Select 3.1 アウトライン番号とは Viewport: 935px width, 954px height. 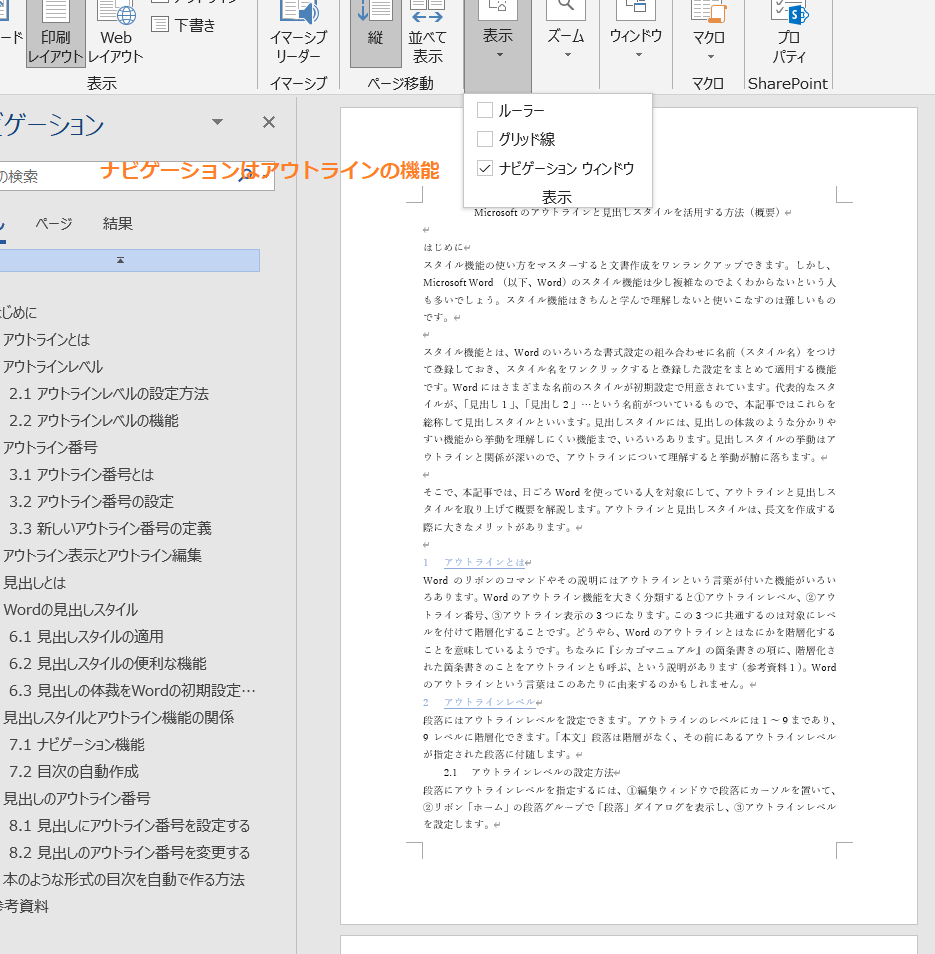pyautogui.click(x=82, y=475)
